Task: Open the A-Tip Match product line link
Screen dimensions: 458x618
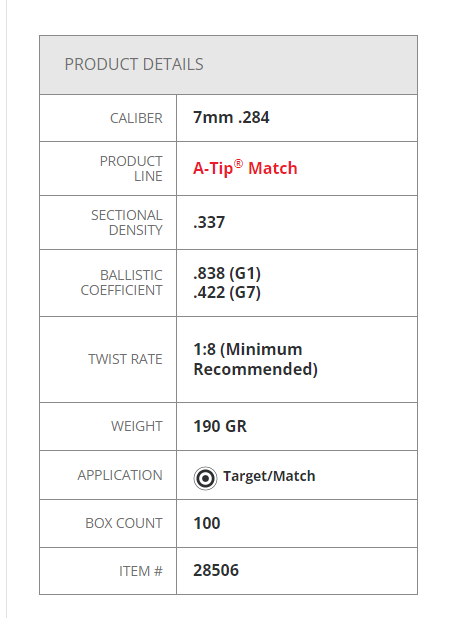Action: (x=245, y=168)
